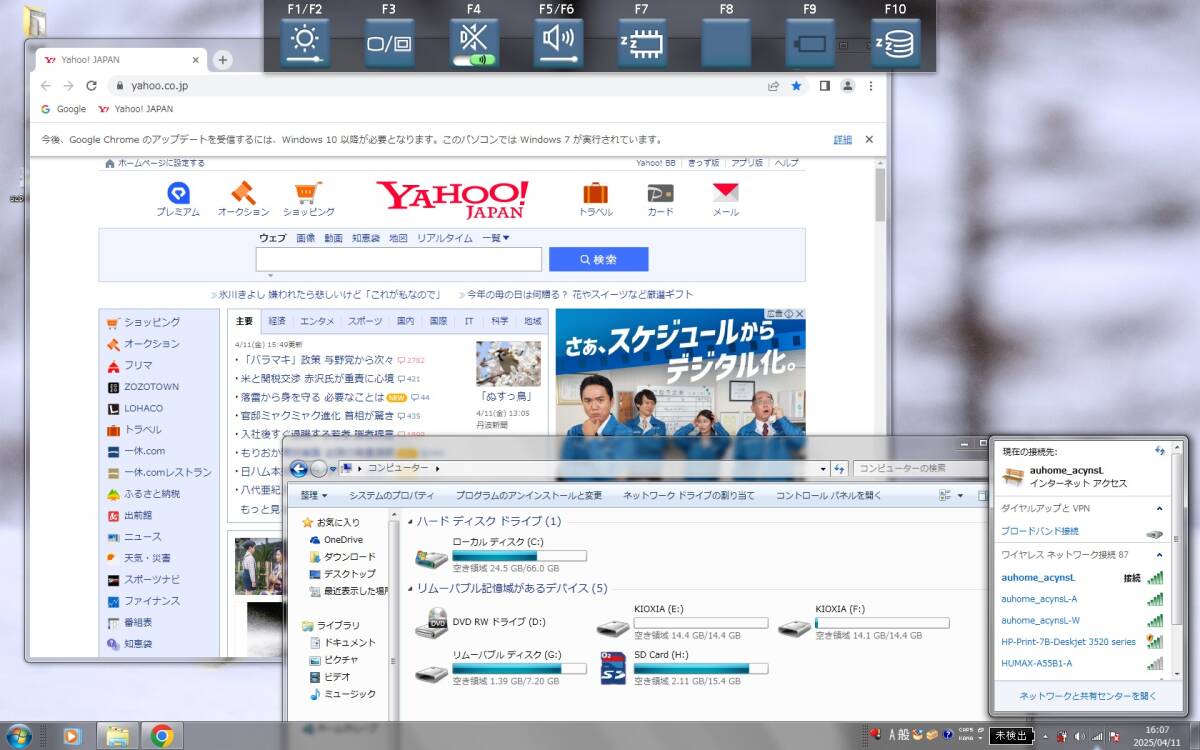This screenshot has width=1200, height=750.
Task: Collapse the ハード ディスク ドライブ group
Action: 410,521
